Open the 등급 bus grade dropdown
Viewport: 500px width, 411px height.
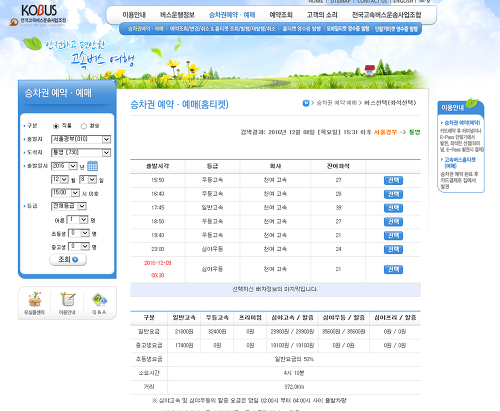pos(69,206)
